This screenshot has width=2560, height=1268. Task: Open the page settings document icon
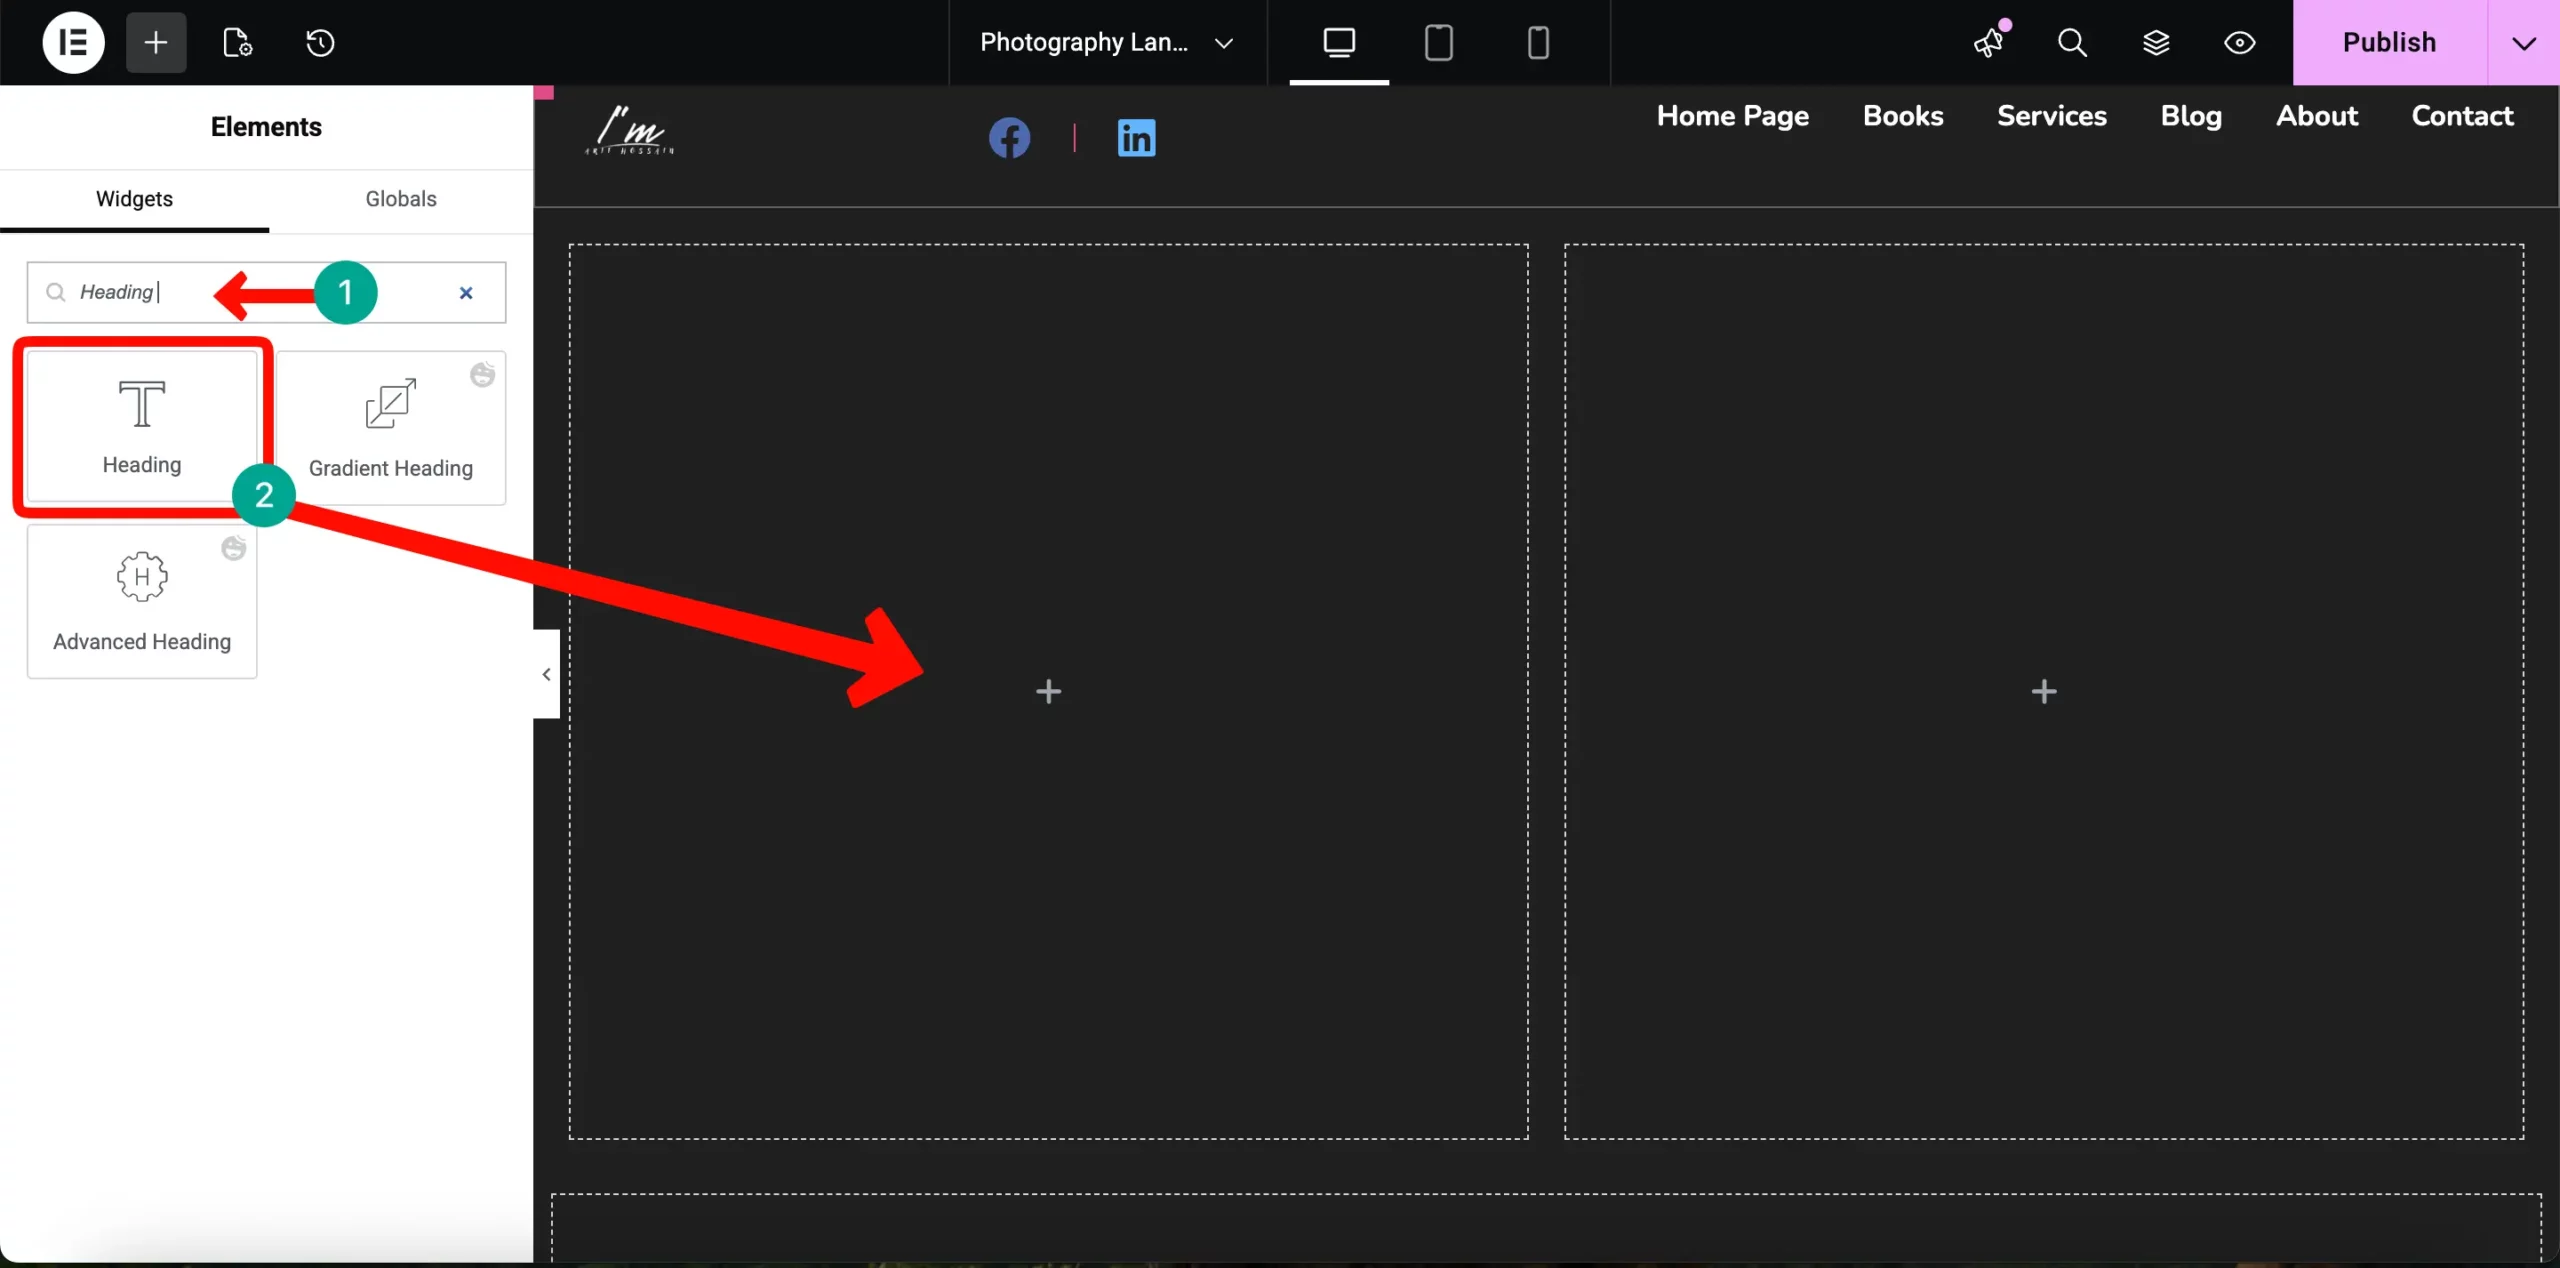tap(237, 42)
